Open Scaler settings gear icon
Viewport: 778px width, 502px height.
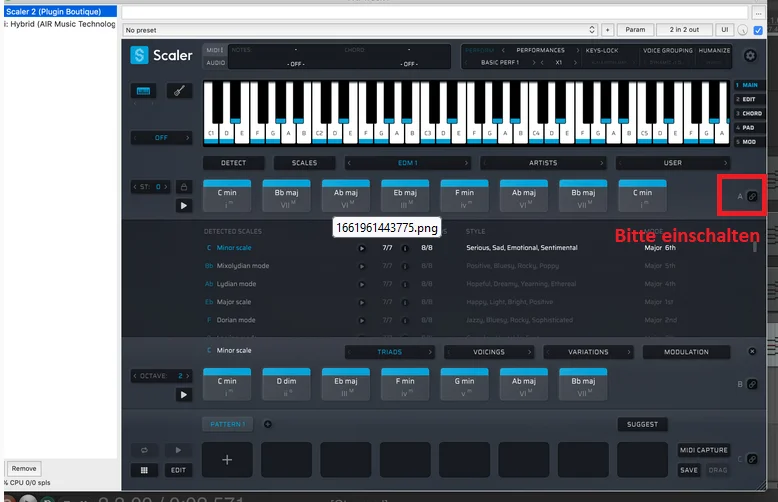point(750,56)
